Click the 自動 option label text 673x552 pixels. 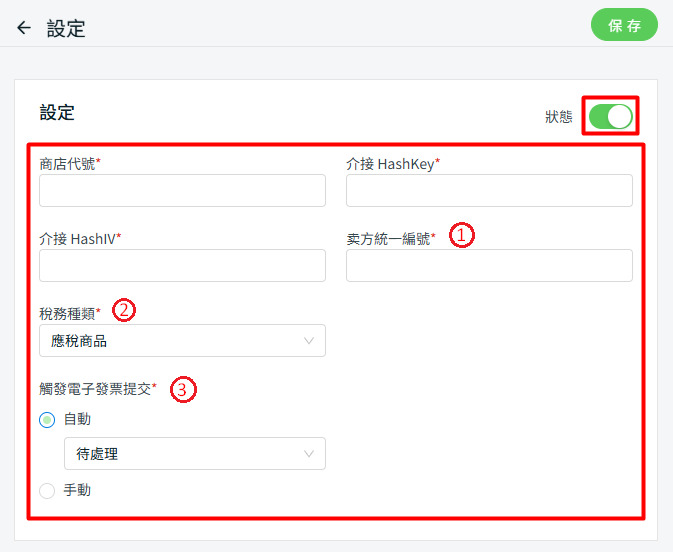click(77, 420)
